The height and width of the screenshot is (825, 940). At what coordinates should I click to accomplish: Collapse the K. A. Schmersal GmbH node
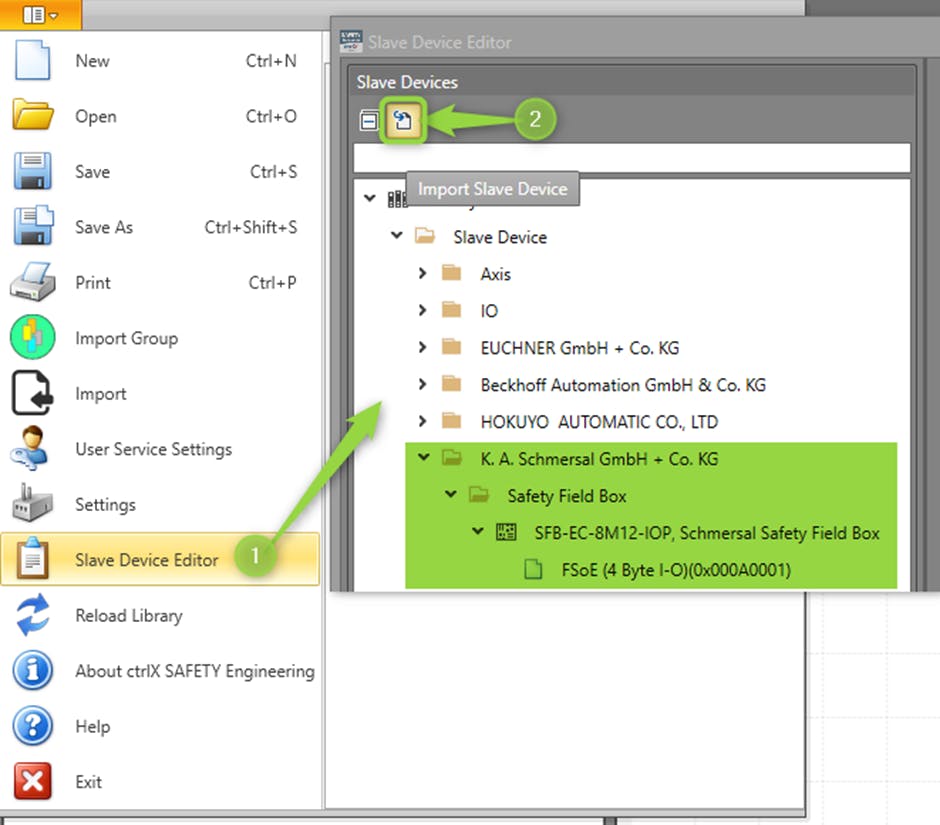click(423, 458)
